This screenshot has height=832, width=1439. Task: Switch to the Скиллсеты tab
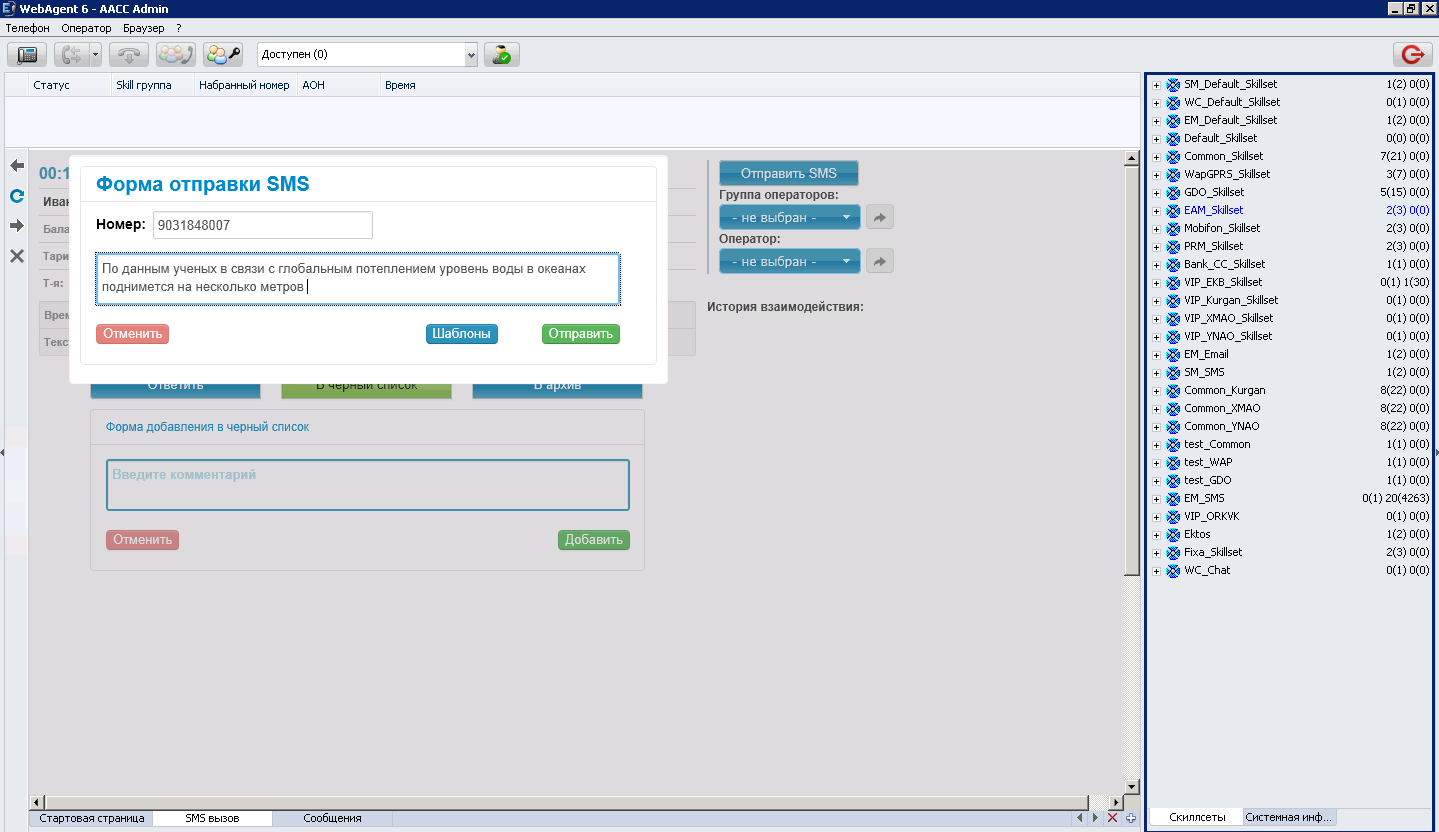pyautogui.click(x=1197, y=817)
